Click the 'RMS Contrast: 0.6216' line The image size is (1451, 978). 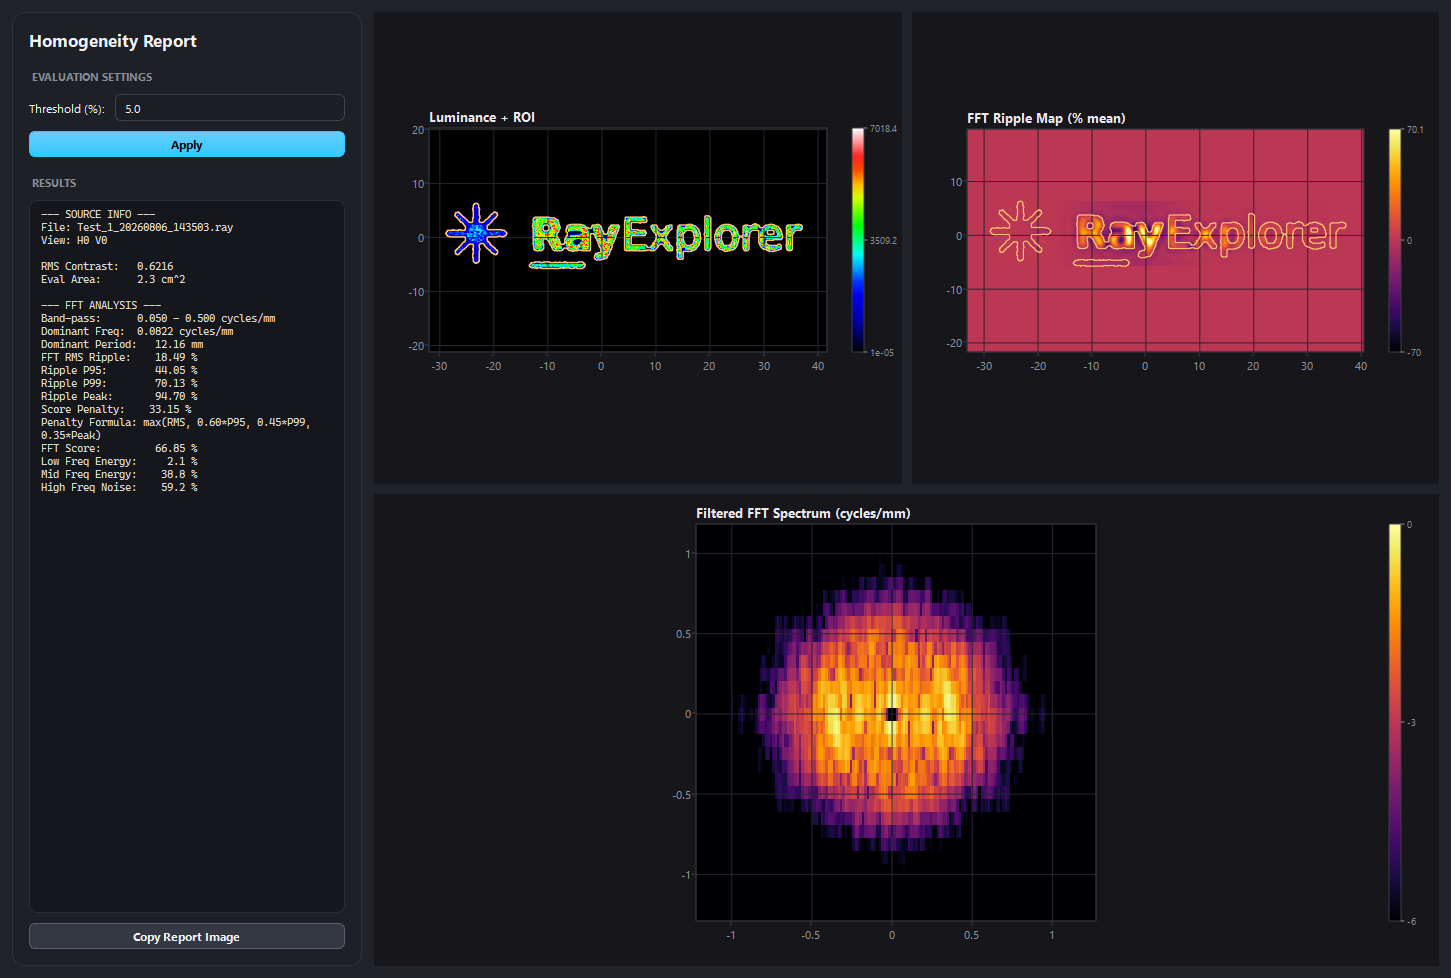coord(107,266)
